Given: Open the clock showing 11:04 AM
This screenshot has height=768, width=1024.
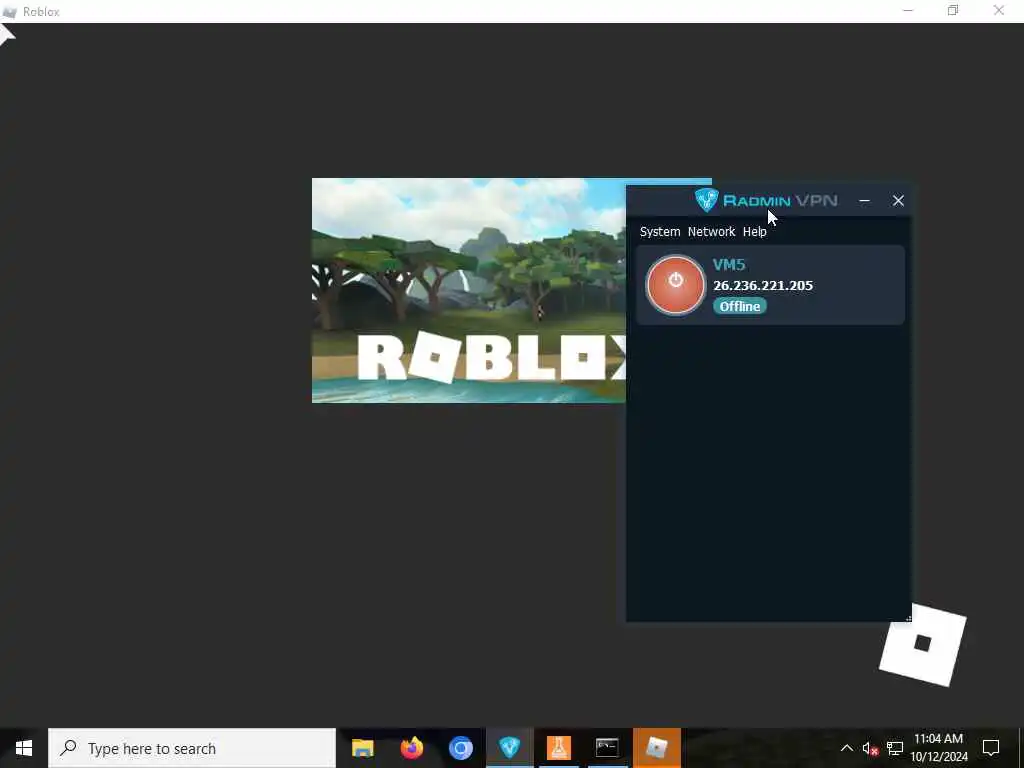Looking at the screenshot, I should [938, 748].
